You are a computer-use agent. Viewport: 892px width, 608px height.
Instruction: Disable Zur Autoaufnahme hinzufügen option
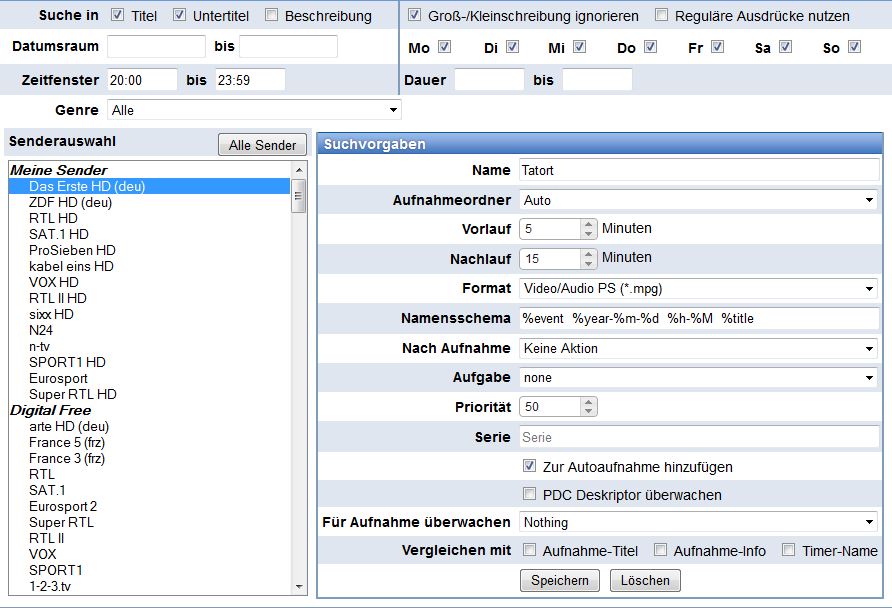(530, 466)
